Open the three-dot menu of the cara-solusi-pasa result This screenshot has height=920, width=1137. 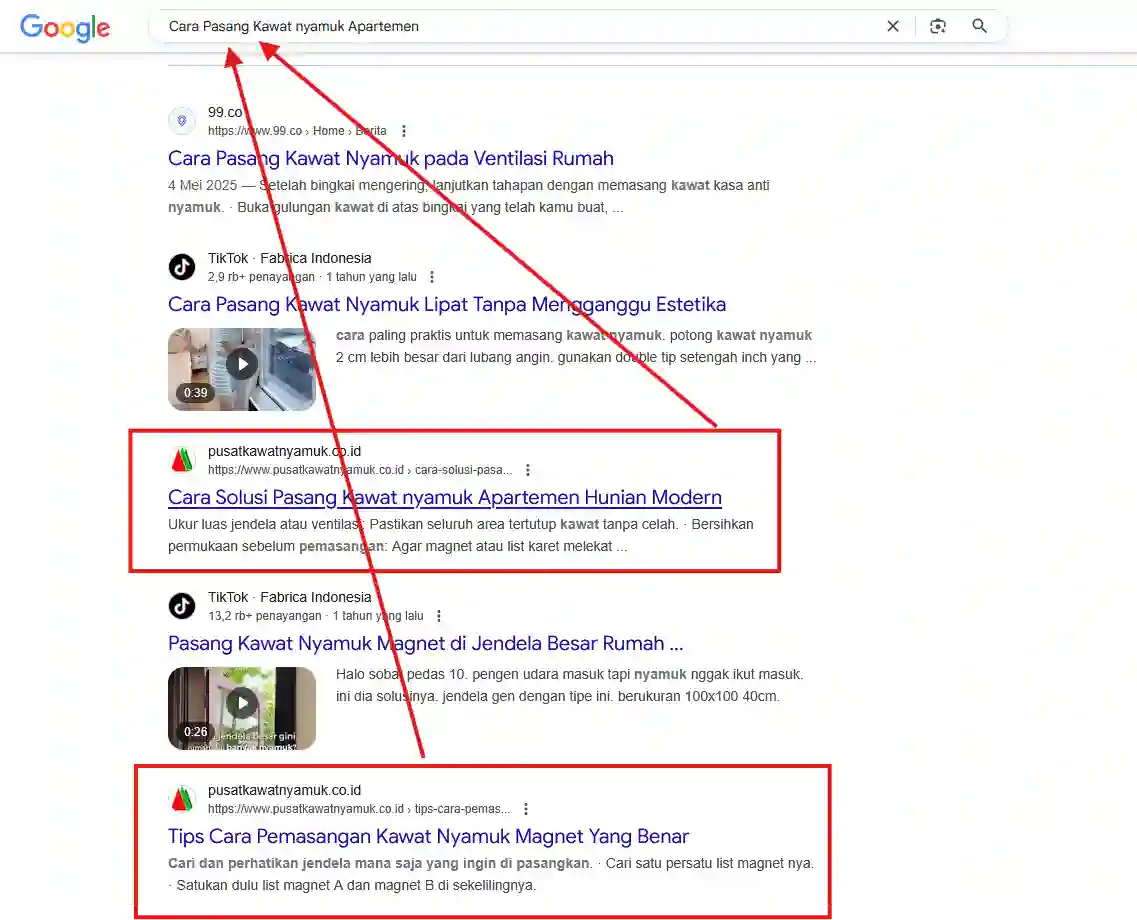[x=528, y=470]
